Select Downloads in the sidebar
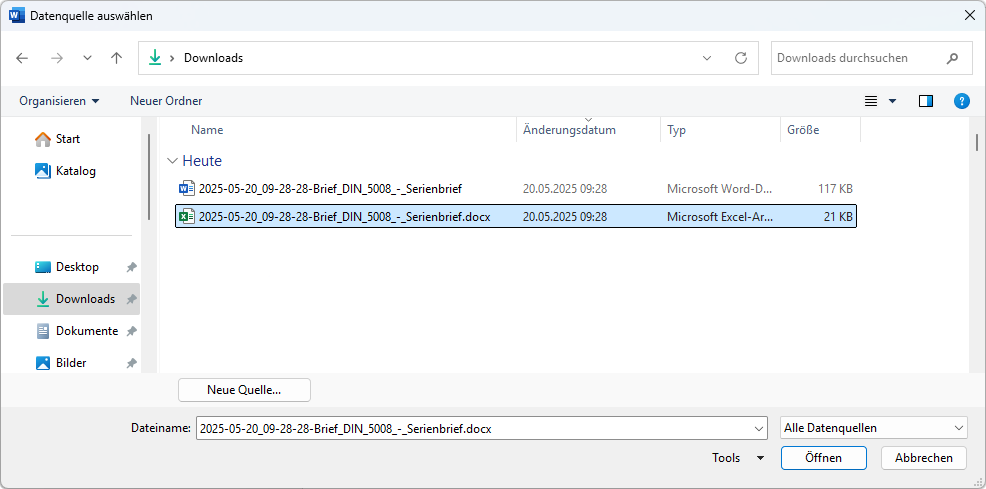 (71, 299)
